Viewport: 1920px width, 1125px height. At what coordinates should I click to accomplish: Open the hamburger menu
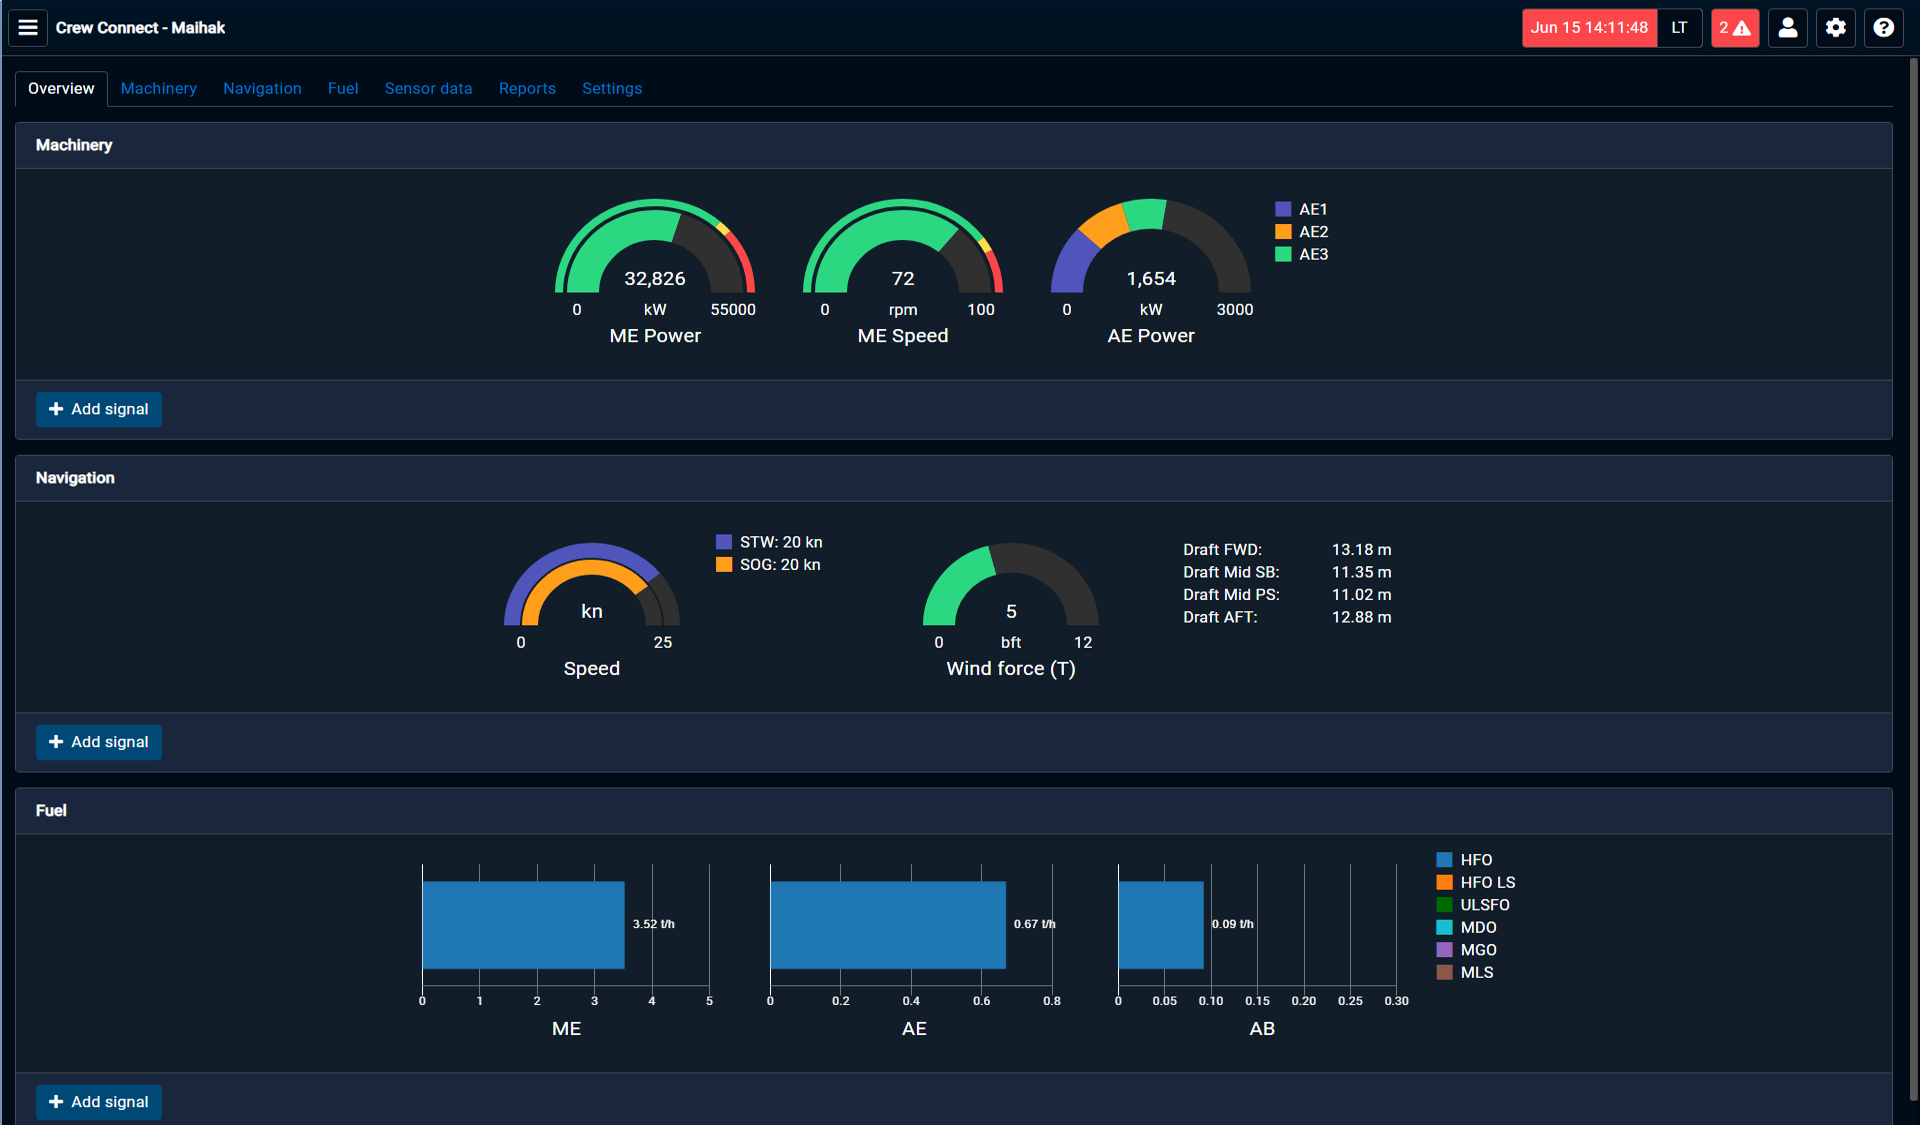tap(28, 28)
